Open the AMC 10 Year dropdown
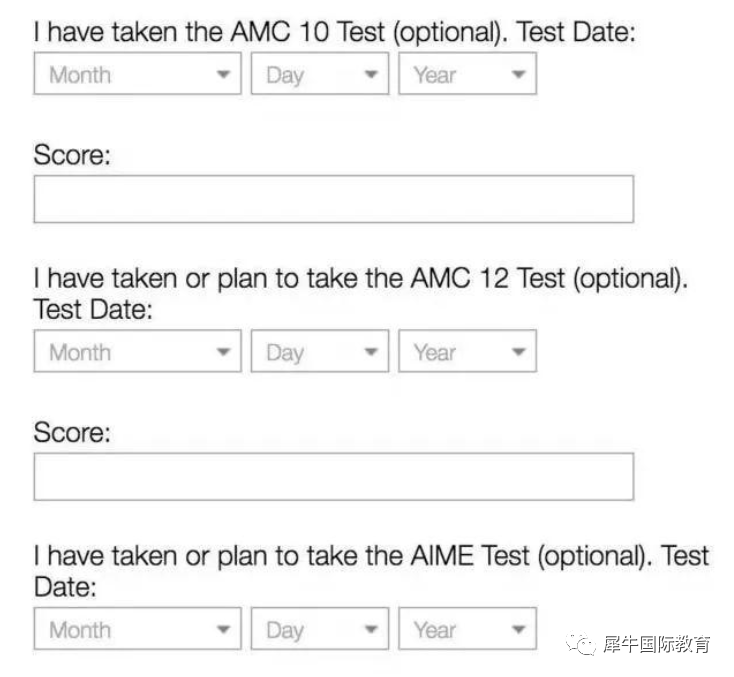This screenshot has height=677, width=734. pyautogui.click(x=467, y=74)
